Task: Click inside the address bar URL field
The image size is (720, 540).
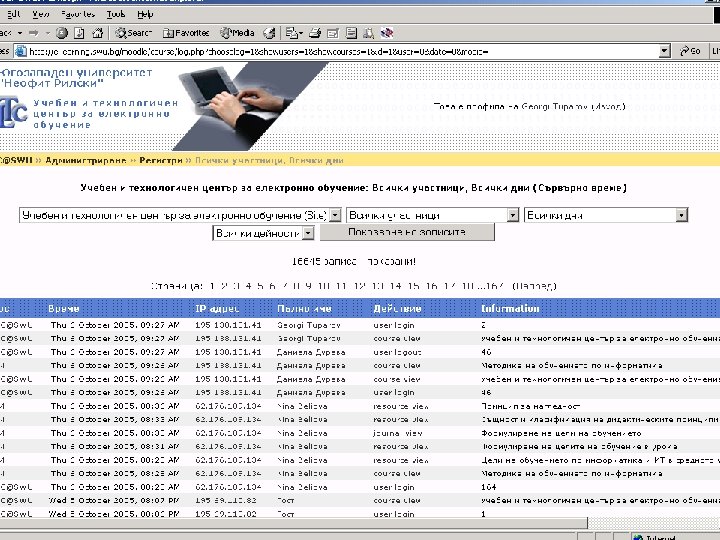Action: [342, 51]
